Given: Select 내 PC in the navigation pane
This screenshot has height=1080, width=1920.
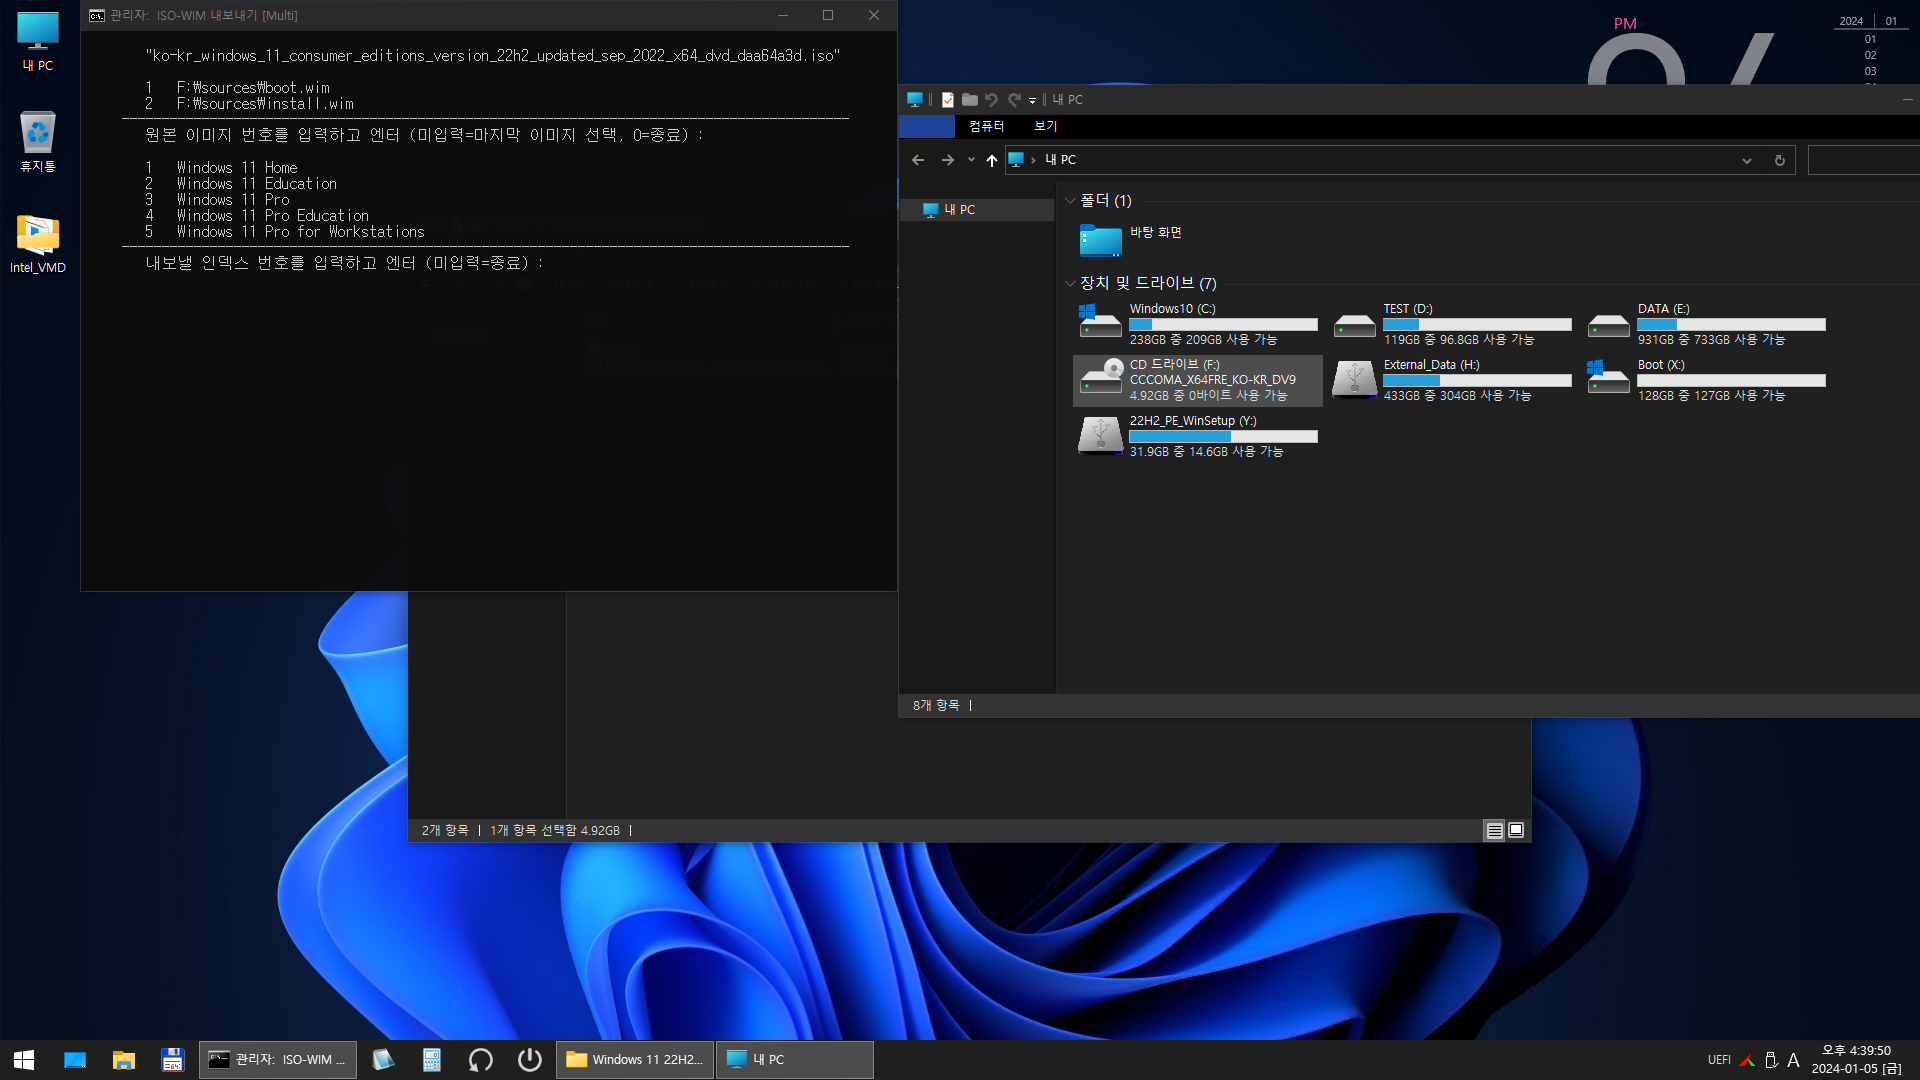Looking at the screenshot, I should (x=976, y=210).
